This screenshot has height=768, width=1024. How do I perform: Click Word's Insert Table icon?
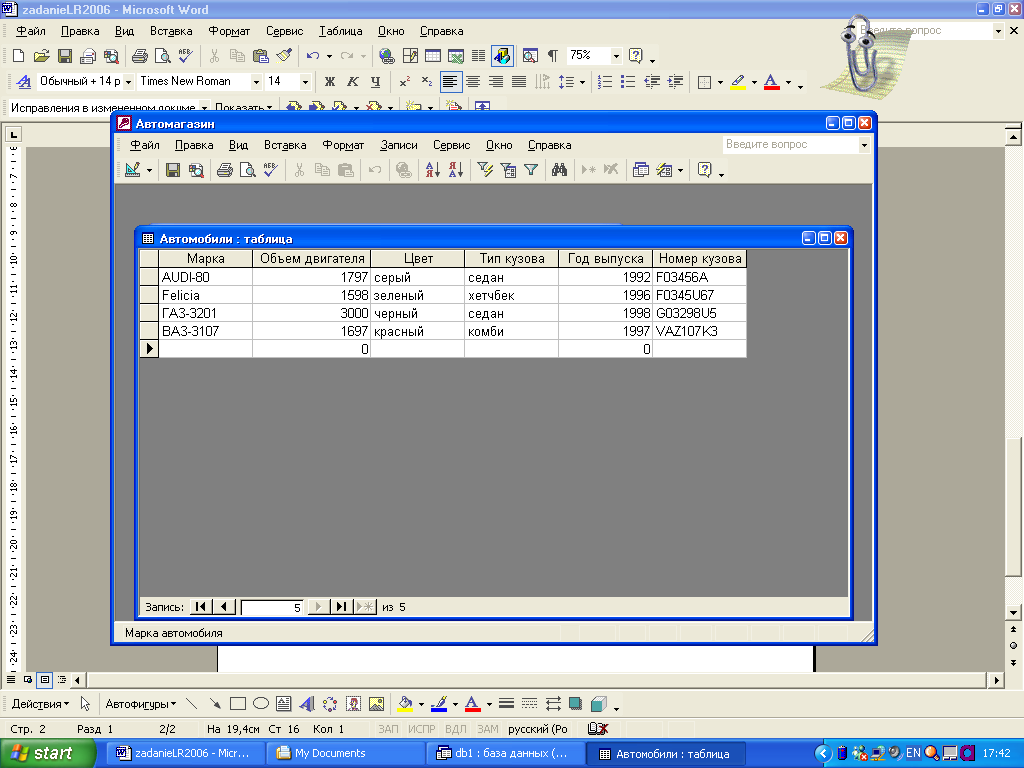pos(432,56)
